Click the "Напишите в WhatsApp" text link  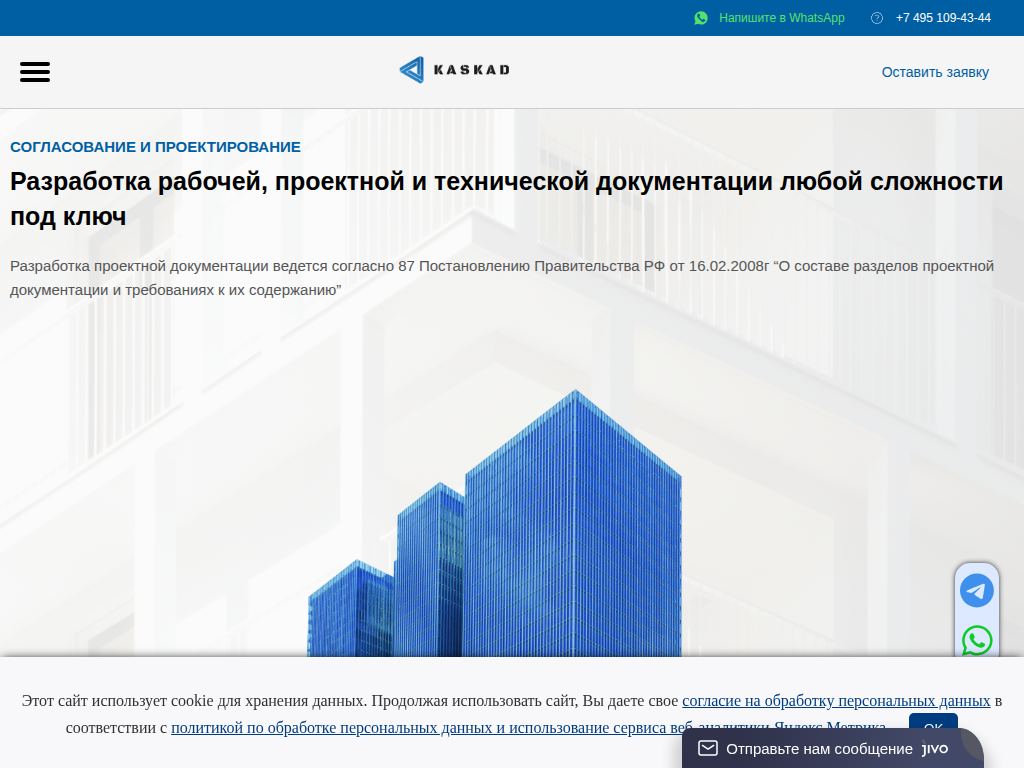tap(781, 17)
